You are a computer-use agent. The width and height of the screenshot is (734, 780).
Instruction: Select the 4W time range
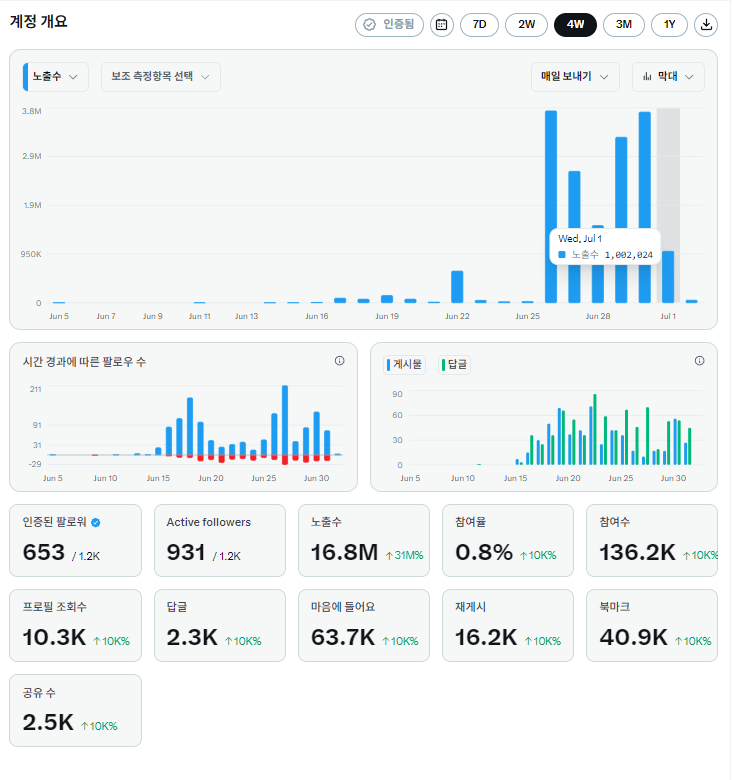[577, 24]
